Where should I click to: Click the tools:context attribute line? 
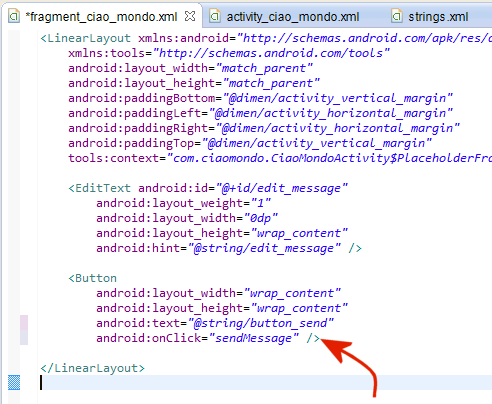(280, 158)
